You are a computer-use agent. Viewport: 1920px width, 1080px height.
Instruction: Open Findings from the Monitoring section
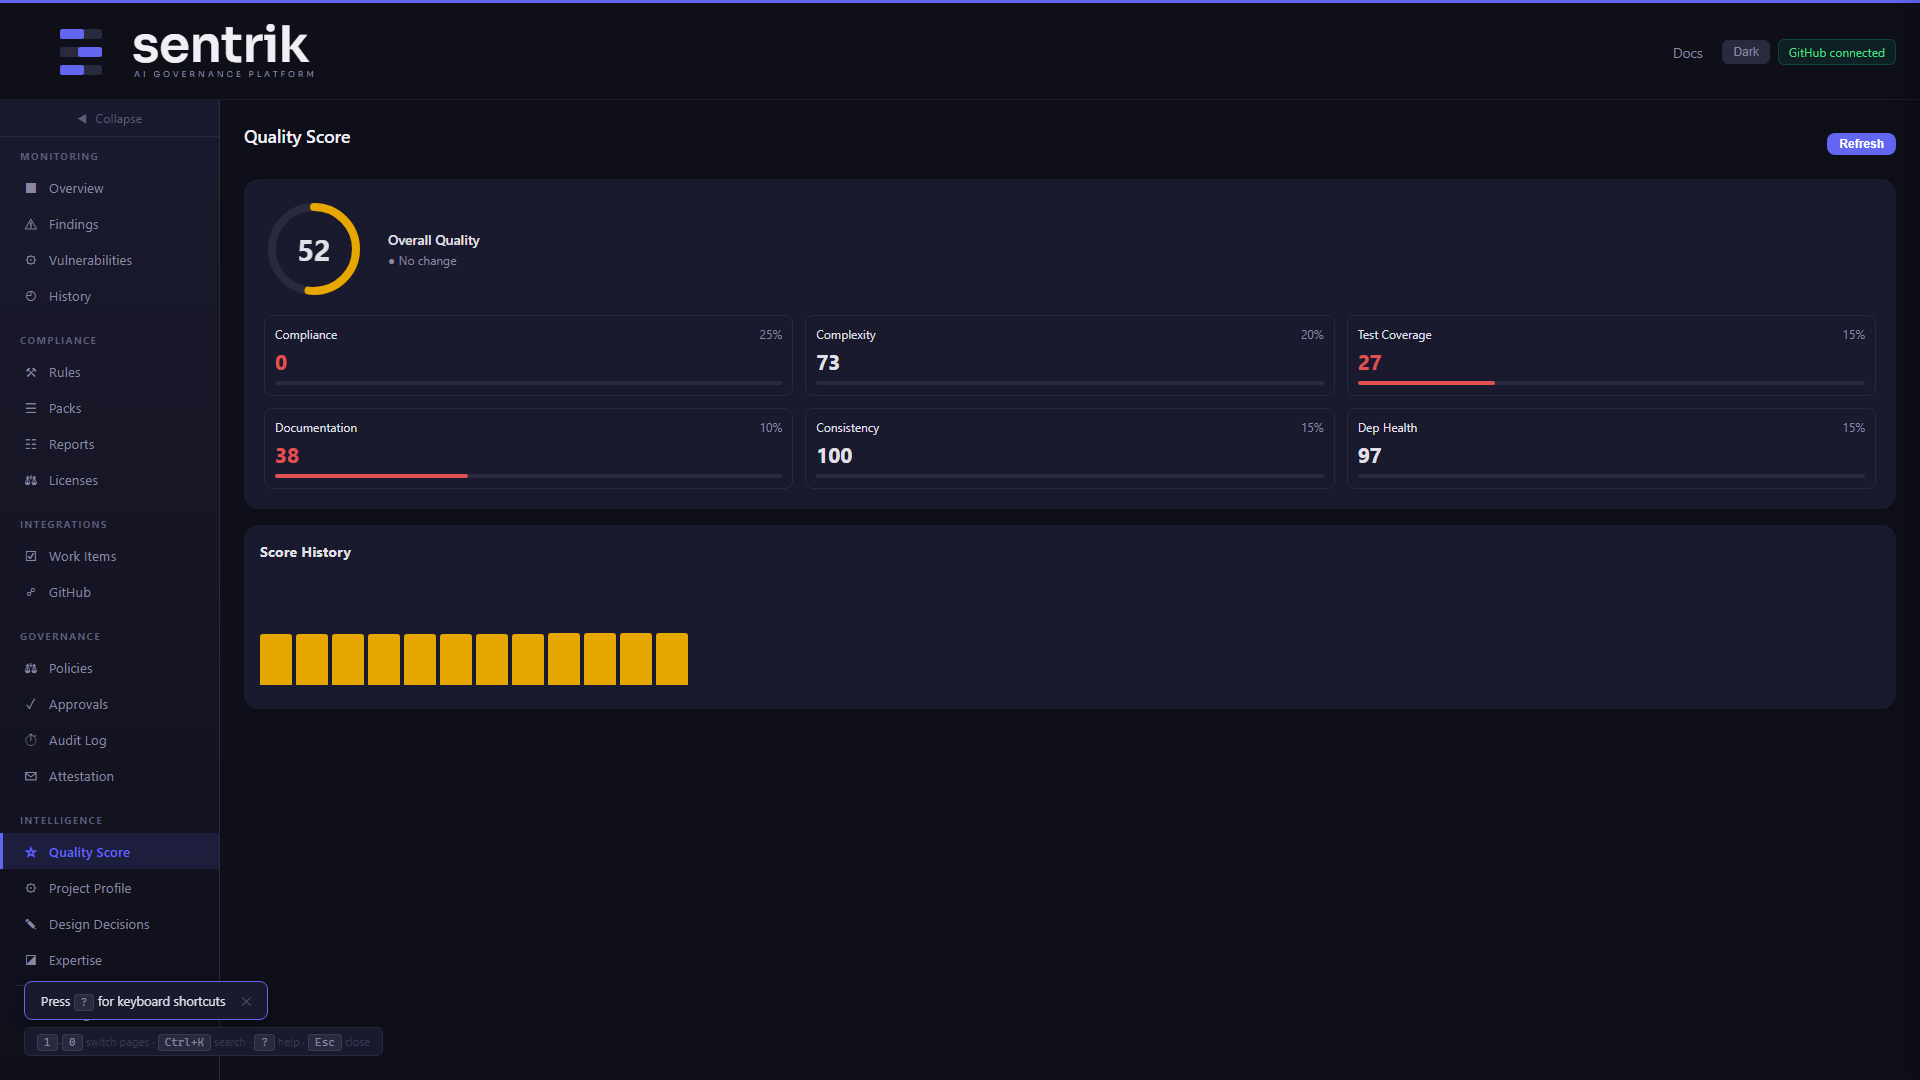[72, 224]
